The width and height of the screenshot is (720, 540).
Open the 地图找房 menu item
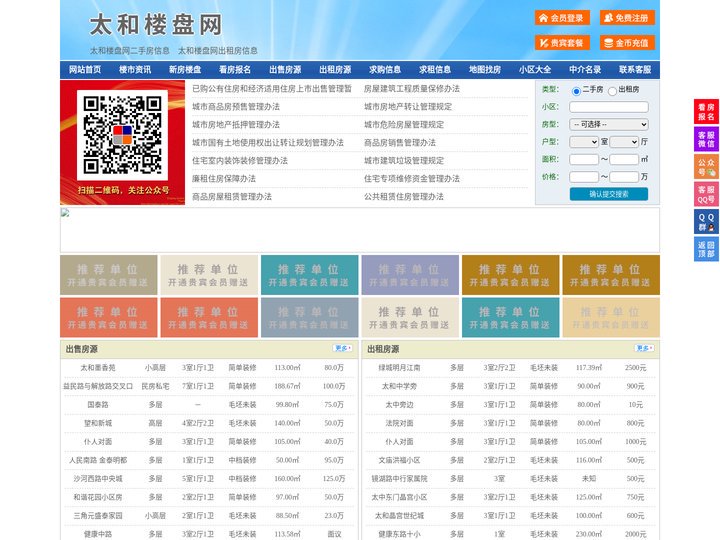(485, 70)
